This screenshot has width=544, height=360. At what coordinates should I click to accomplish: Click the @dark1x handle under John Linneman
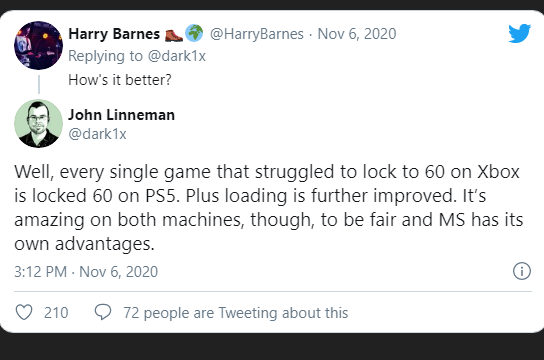(x=97, y=134)
